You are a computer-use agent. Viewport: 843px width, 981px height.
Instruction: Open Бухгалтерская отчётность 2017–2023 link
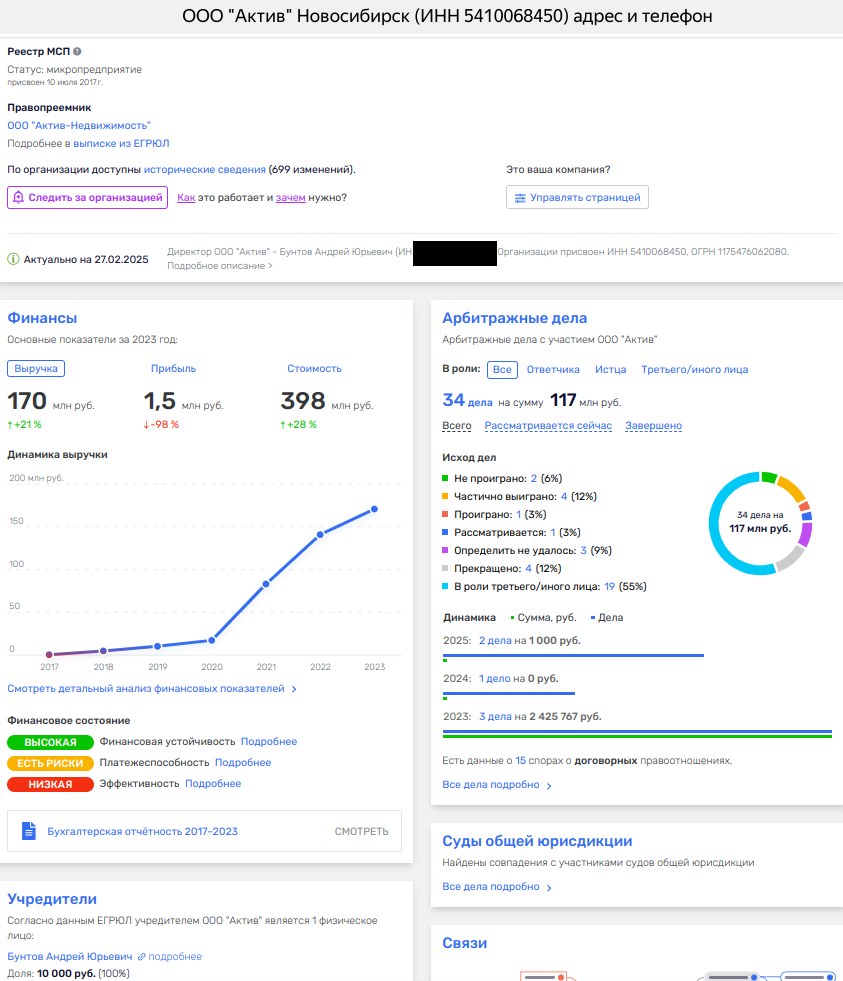[143, 831]
